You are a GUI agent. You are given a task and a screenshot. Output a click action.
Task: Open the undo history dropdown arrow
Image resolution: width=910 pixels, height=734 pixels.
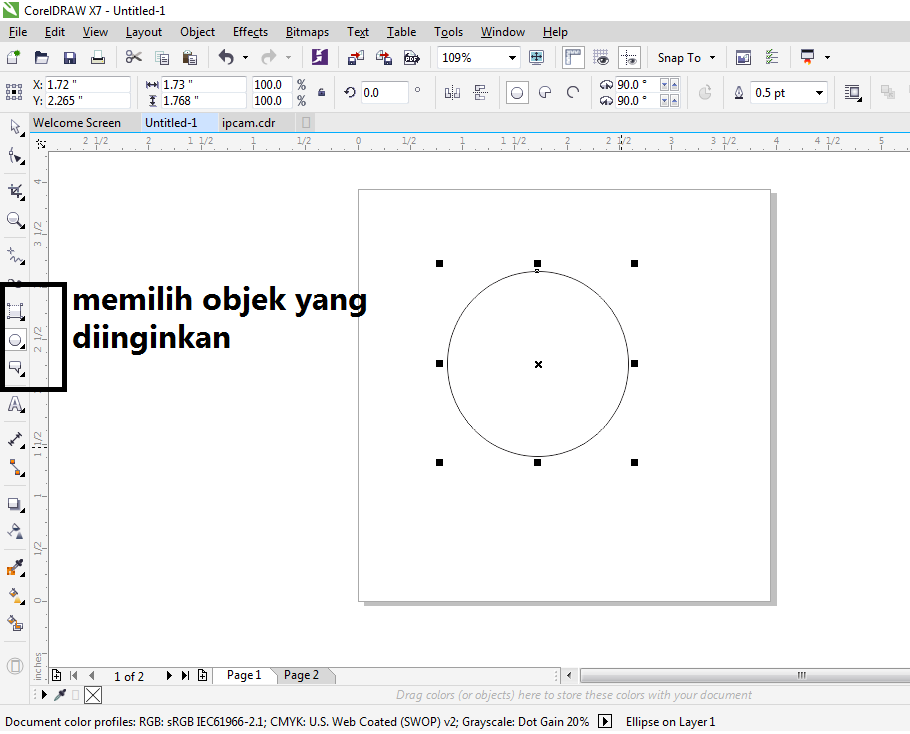tap(245, 57)
